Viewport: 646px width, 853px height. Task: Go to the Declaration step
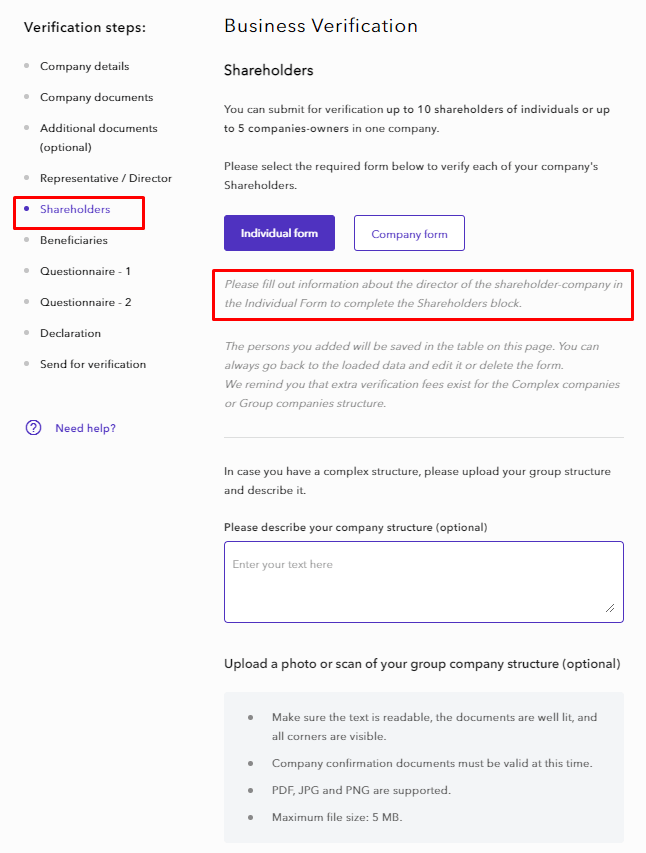pos(70,333)
